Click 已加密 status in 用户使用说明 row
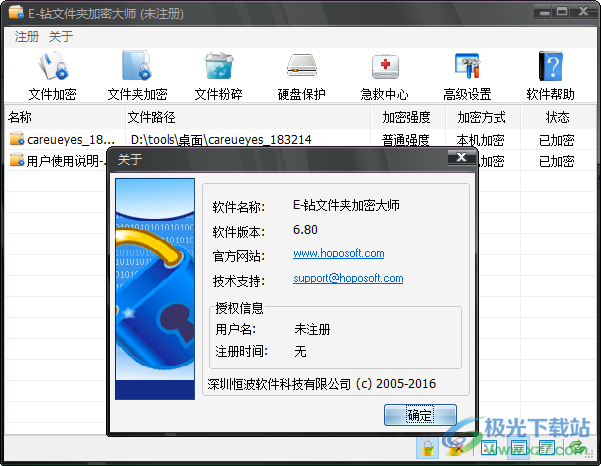The width and height of the screenshot is (601, 466). tap(557, 161)
